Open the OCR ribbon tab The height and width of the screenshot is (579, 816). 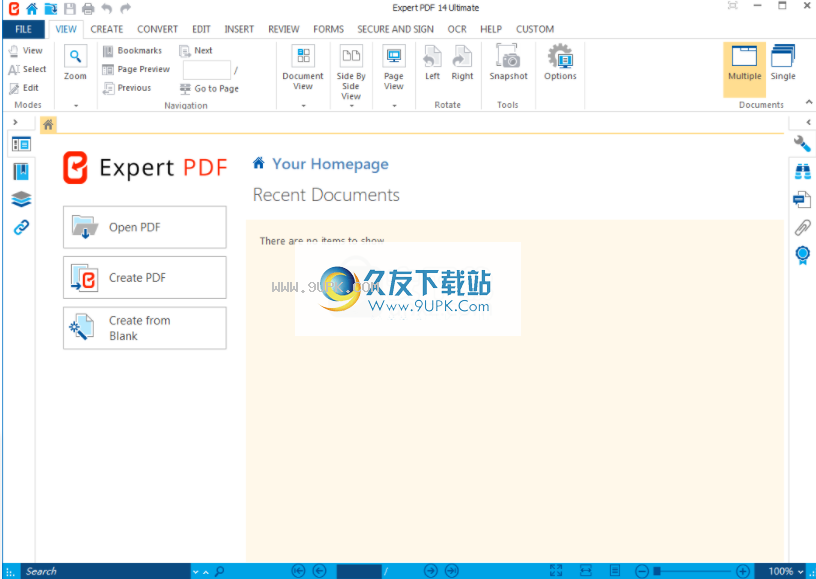tap(457, 29)
